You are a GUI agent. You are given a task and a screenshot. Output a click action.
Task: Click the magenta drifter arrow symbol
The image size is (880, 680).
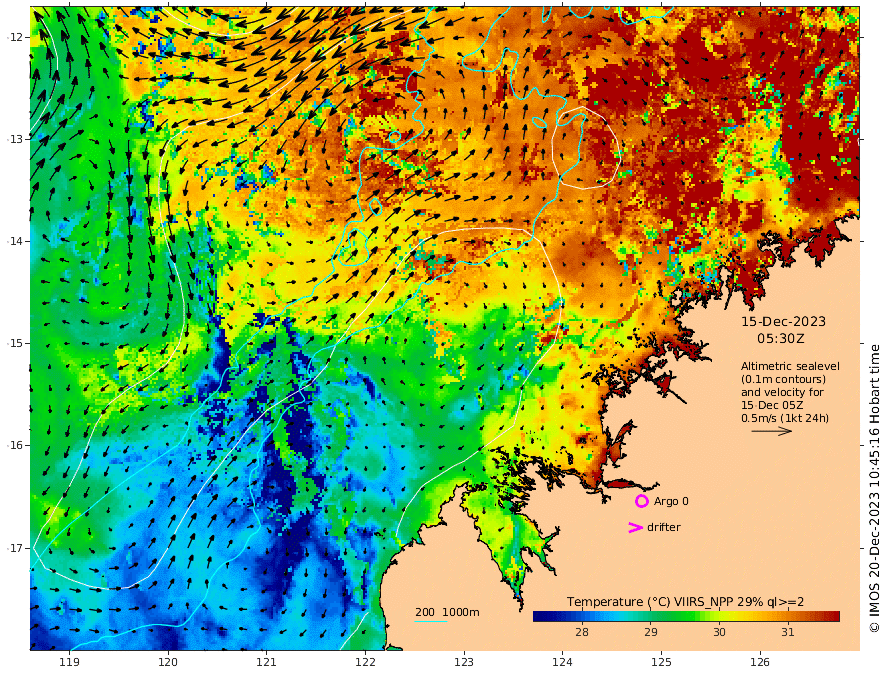click(x=635, y=527)
